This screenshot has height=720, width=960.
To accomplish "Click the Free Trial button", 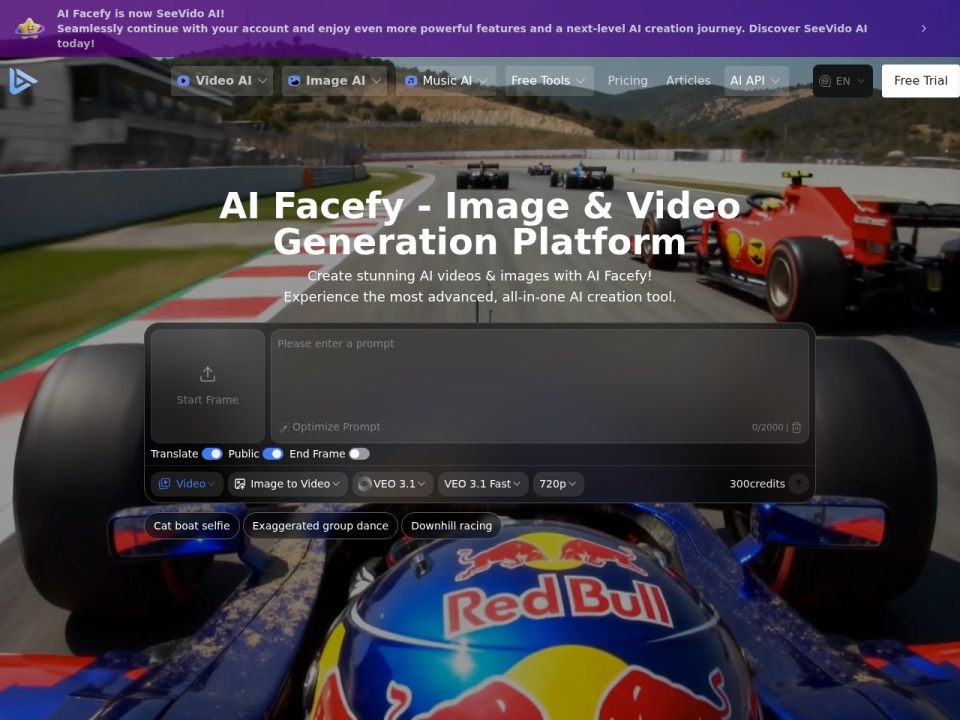I will [921, 81].
